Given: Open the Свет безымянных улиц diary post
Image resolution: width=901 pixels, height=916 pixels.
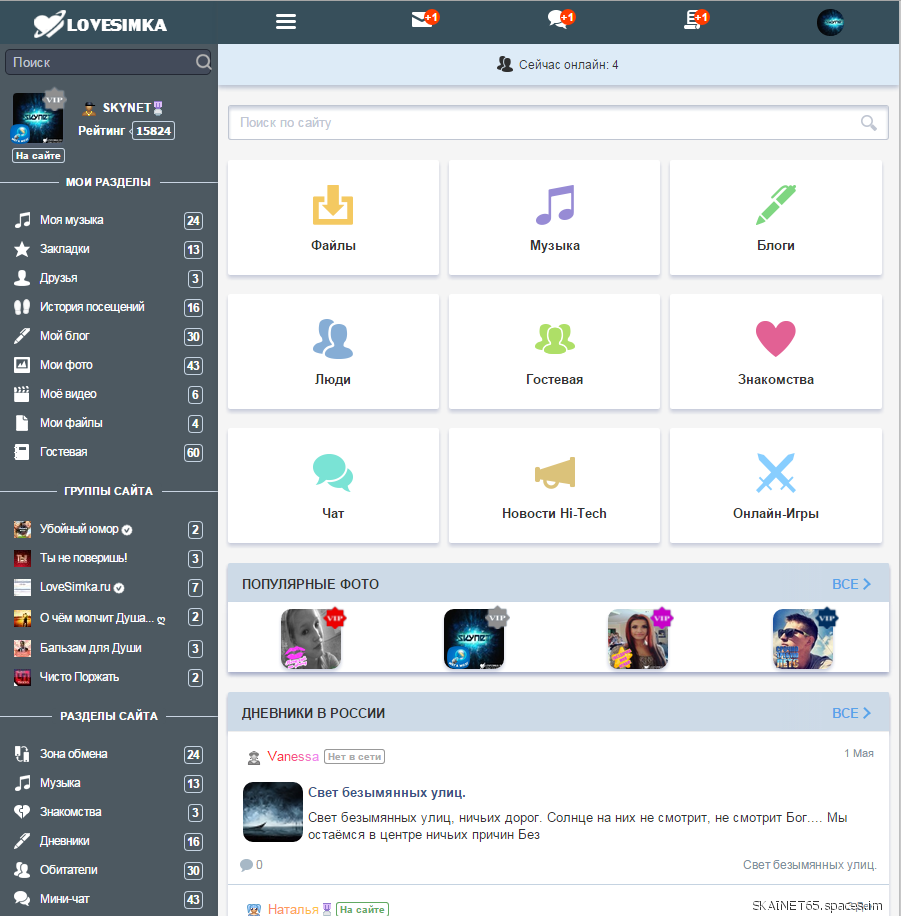Looking at the screenshot, I should [x=386, y=793].
